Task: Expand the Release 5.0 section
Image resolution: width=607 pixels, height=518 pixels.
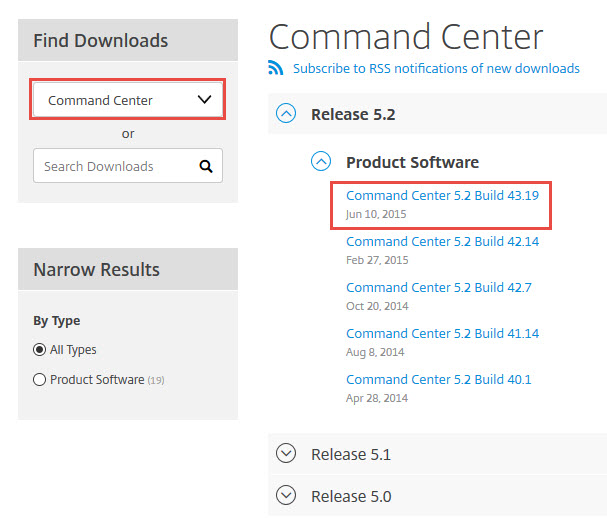Action: pos(286,495)
